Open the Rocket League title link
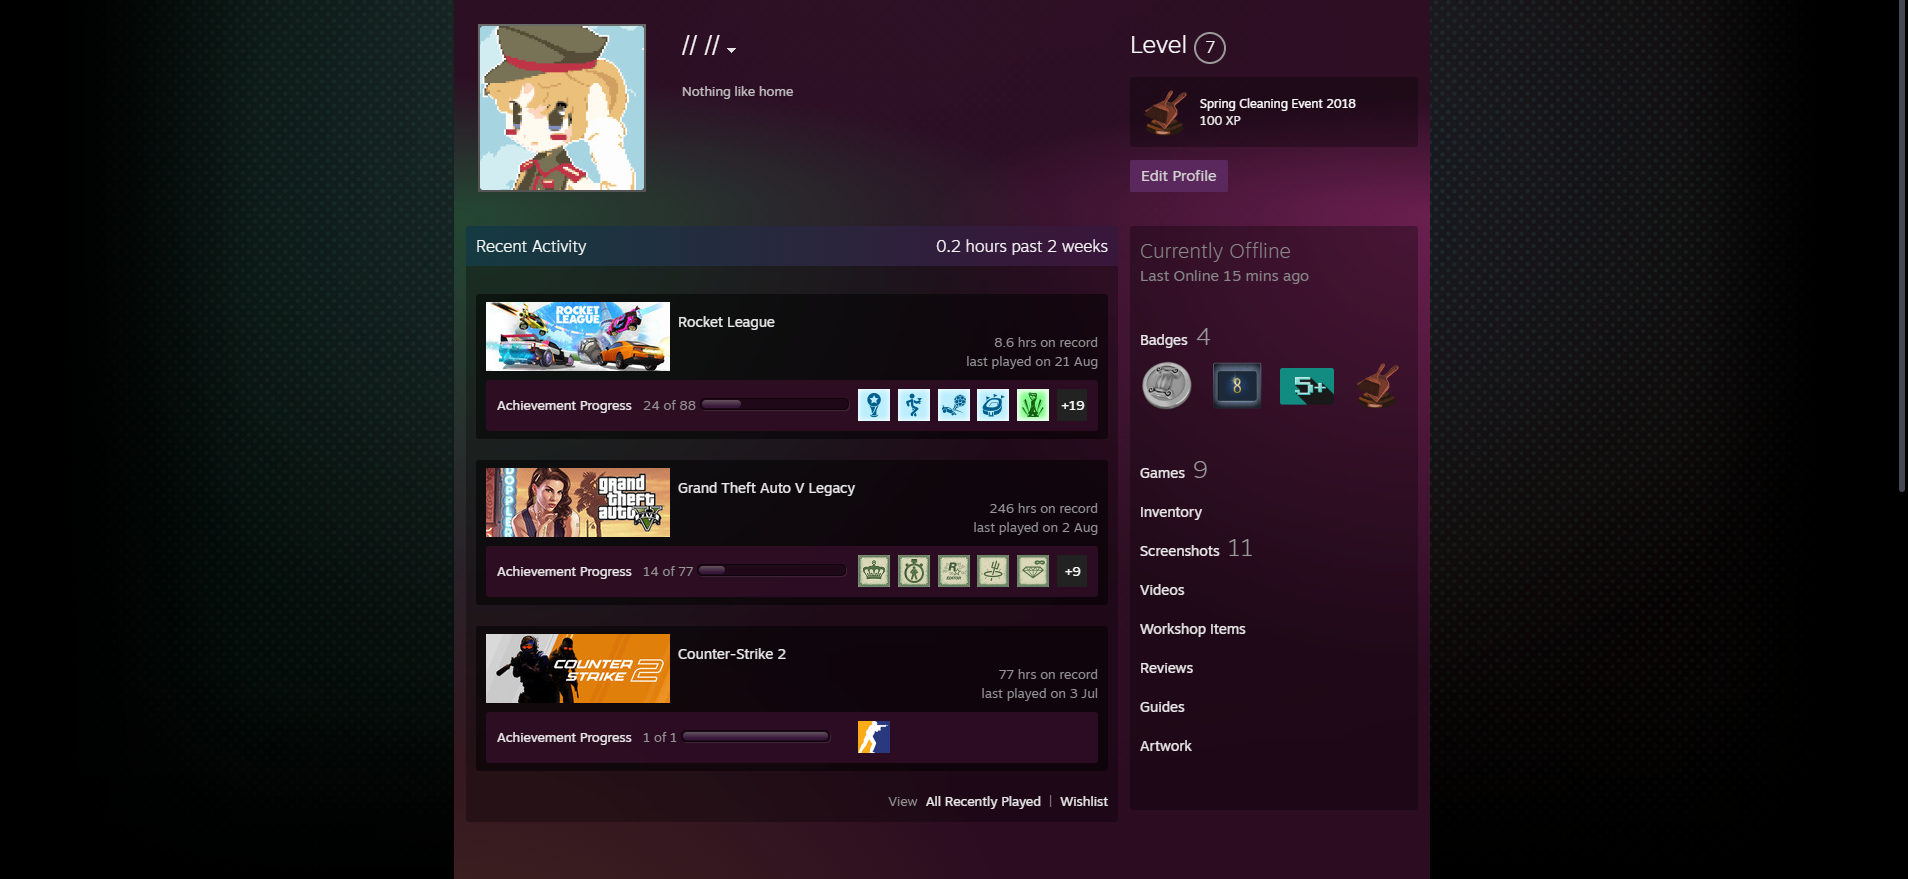This screenshot has width=1908, height=879. click(x=726, y=322)
